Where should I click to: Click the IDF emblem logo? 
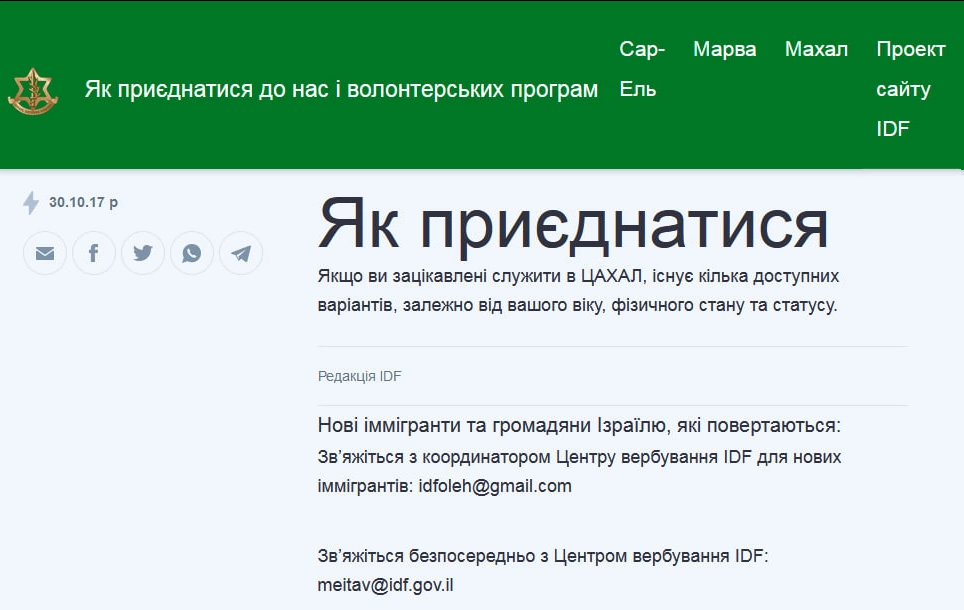[x=33, y=91]
